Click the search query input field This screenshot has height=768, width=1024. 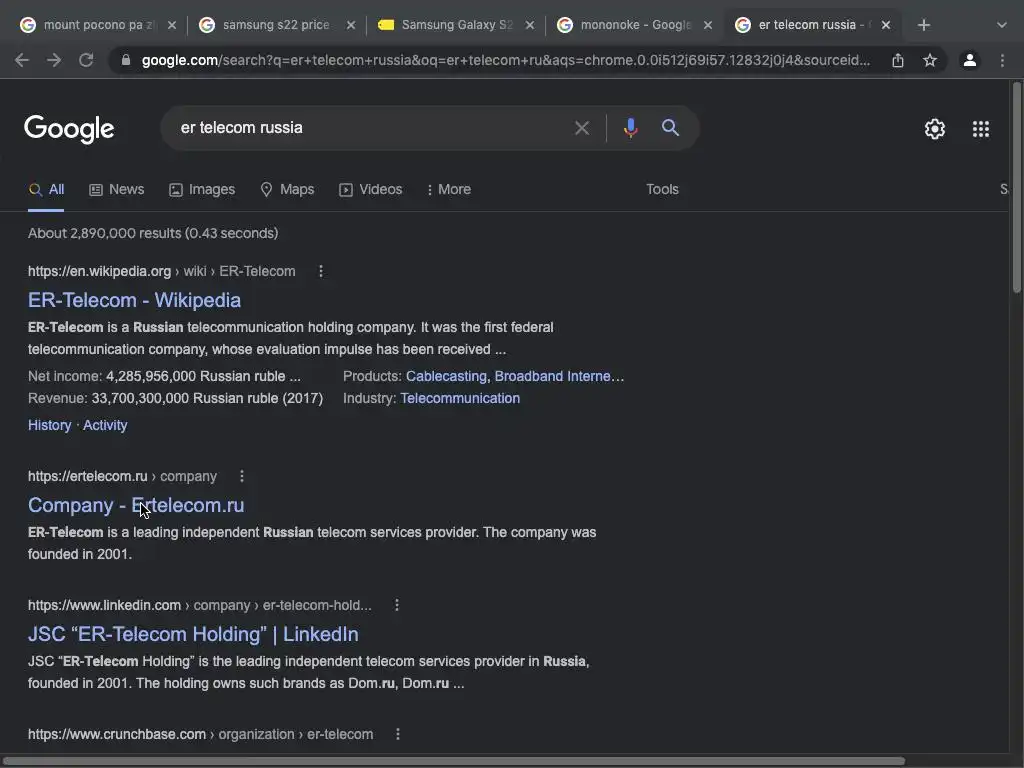pos(369,127)
